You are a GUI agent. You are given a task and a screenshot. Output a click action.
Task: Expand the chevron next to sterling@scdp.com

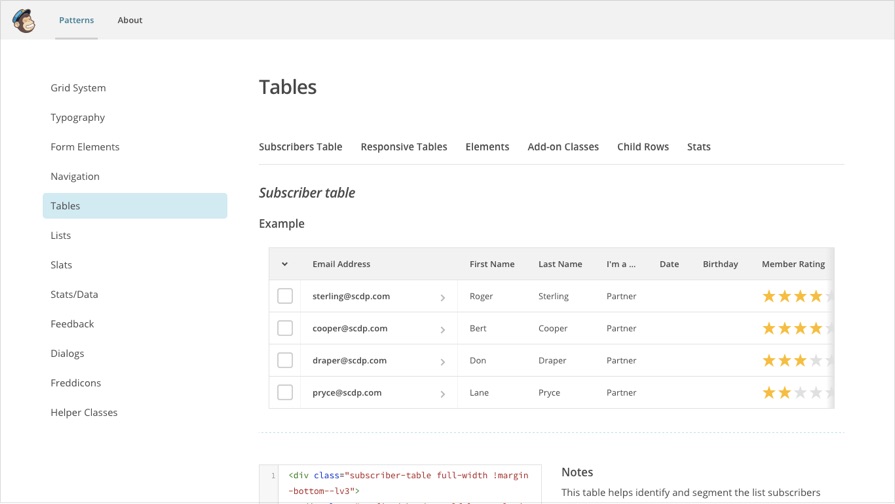442,297
